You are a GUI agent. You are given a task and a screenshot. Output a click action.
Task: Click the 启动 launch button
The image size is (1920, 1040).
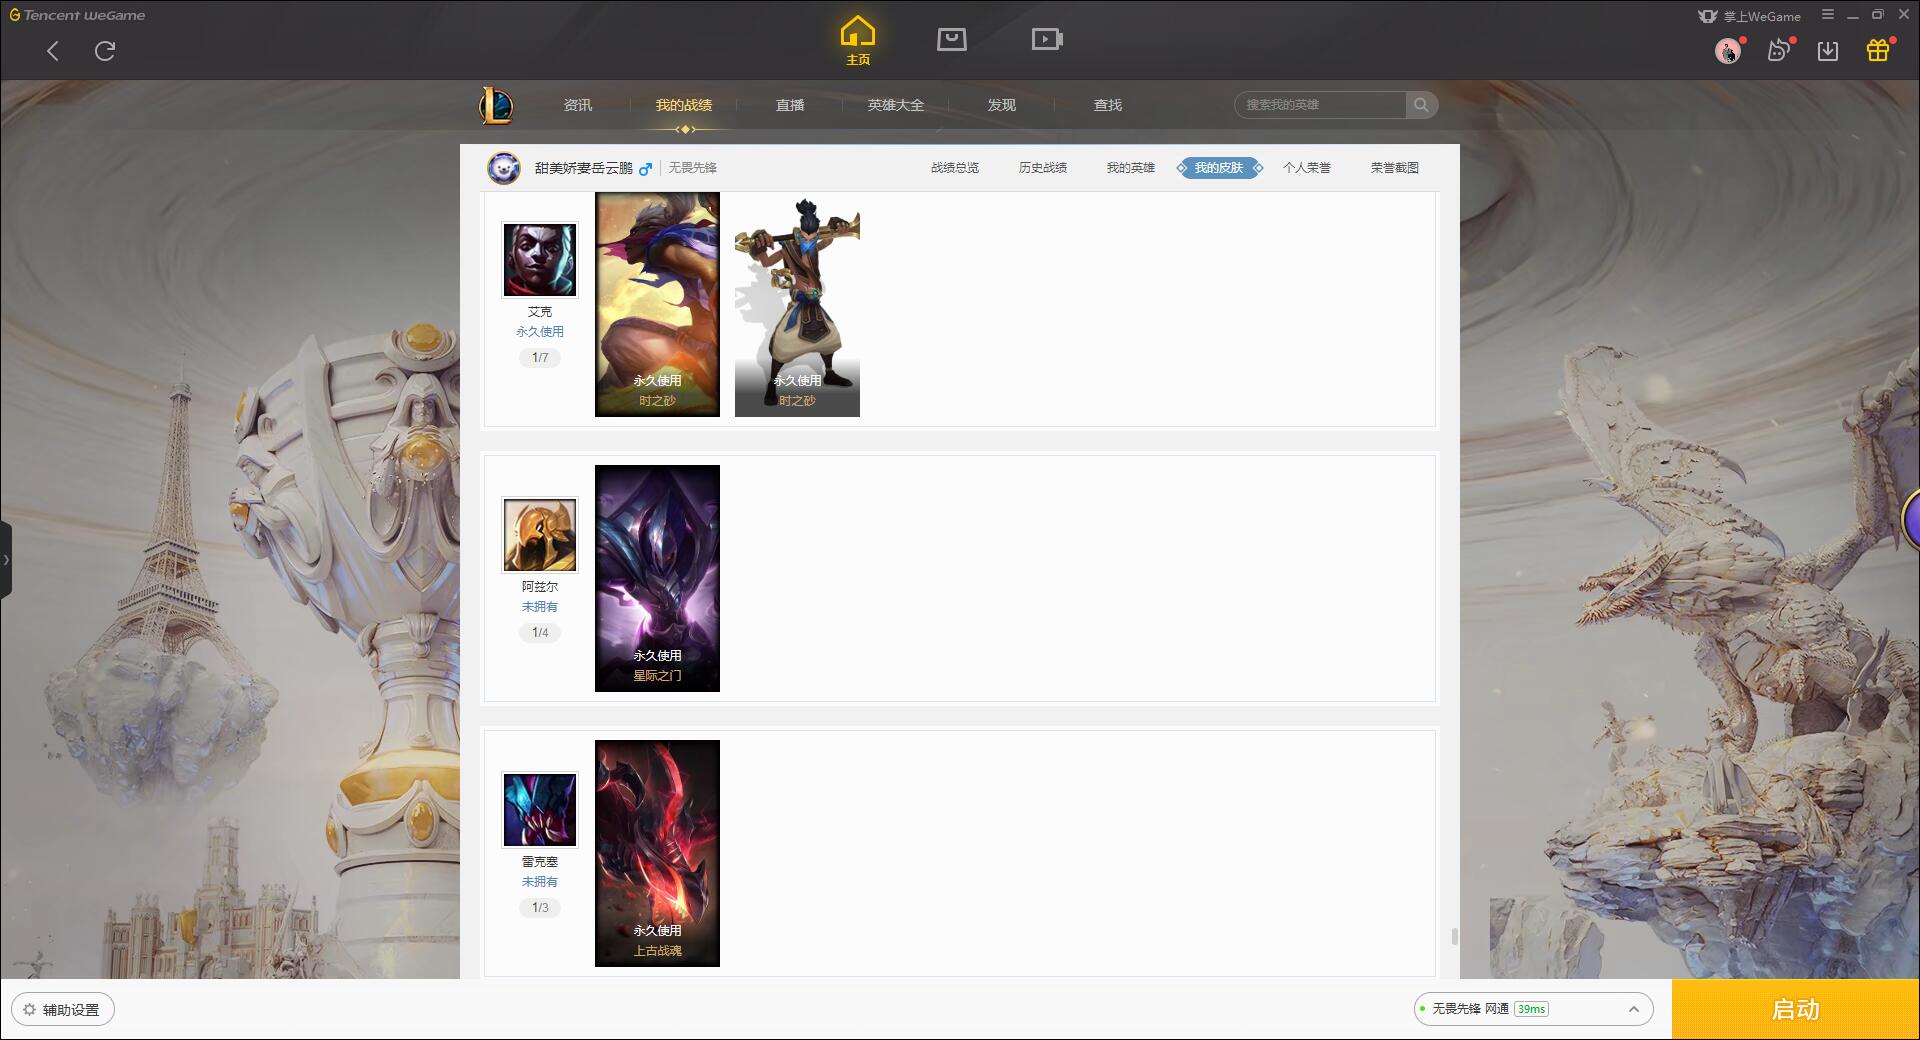point(1795,1010)
